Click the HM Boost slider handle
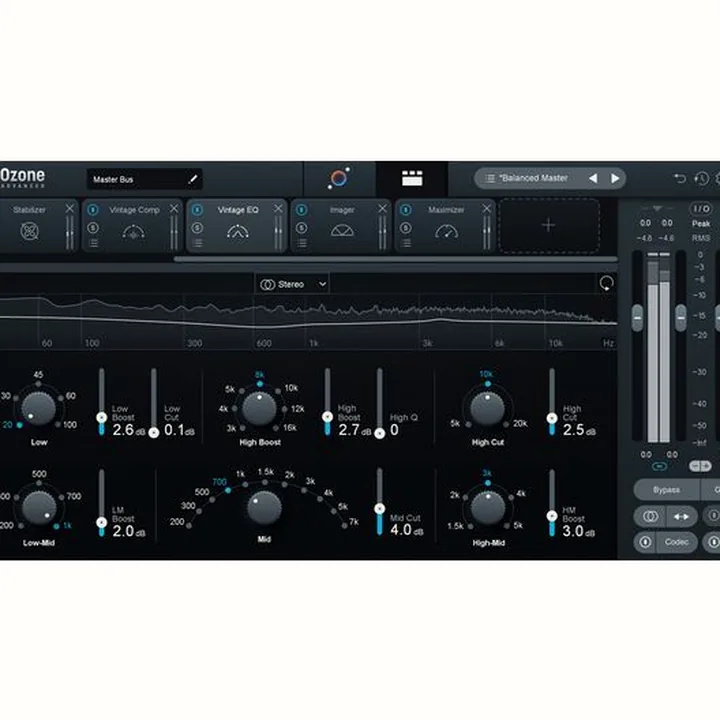 pos(552,516)
